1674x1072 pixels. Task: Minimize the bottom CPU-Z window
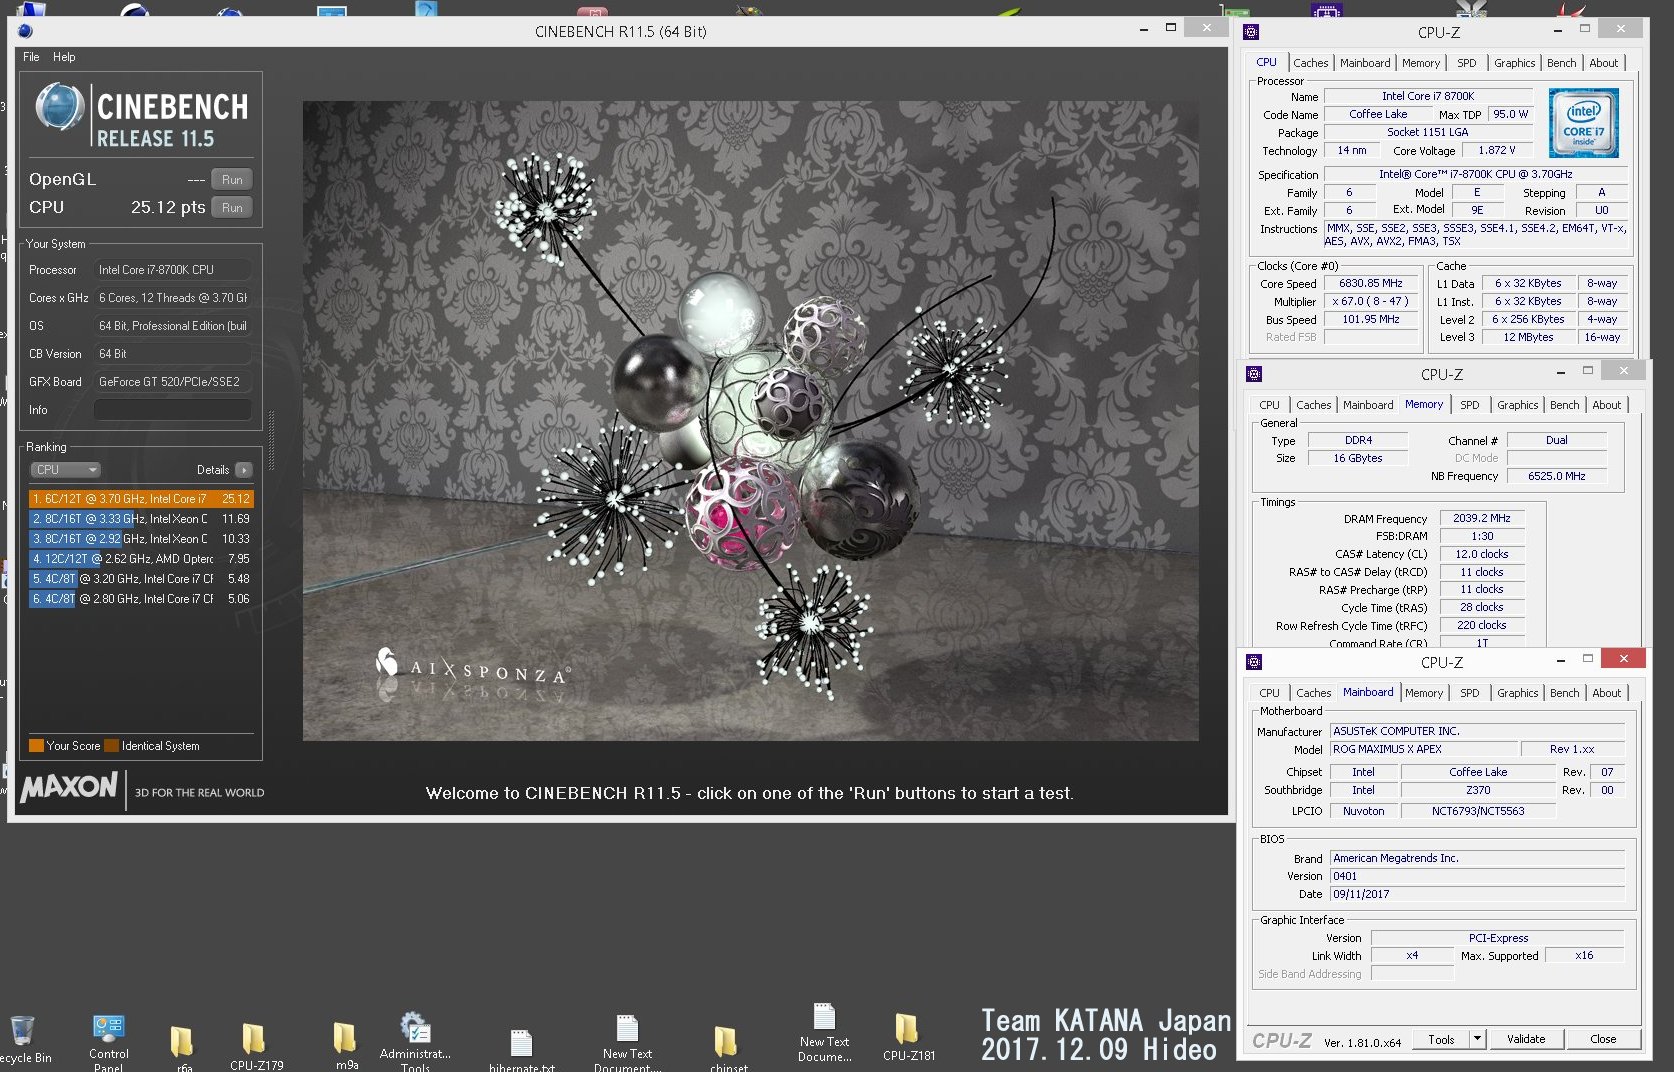coord(1560,659)
